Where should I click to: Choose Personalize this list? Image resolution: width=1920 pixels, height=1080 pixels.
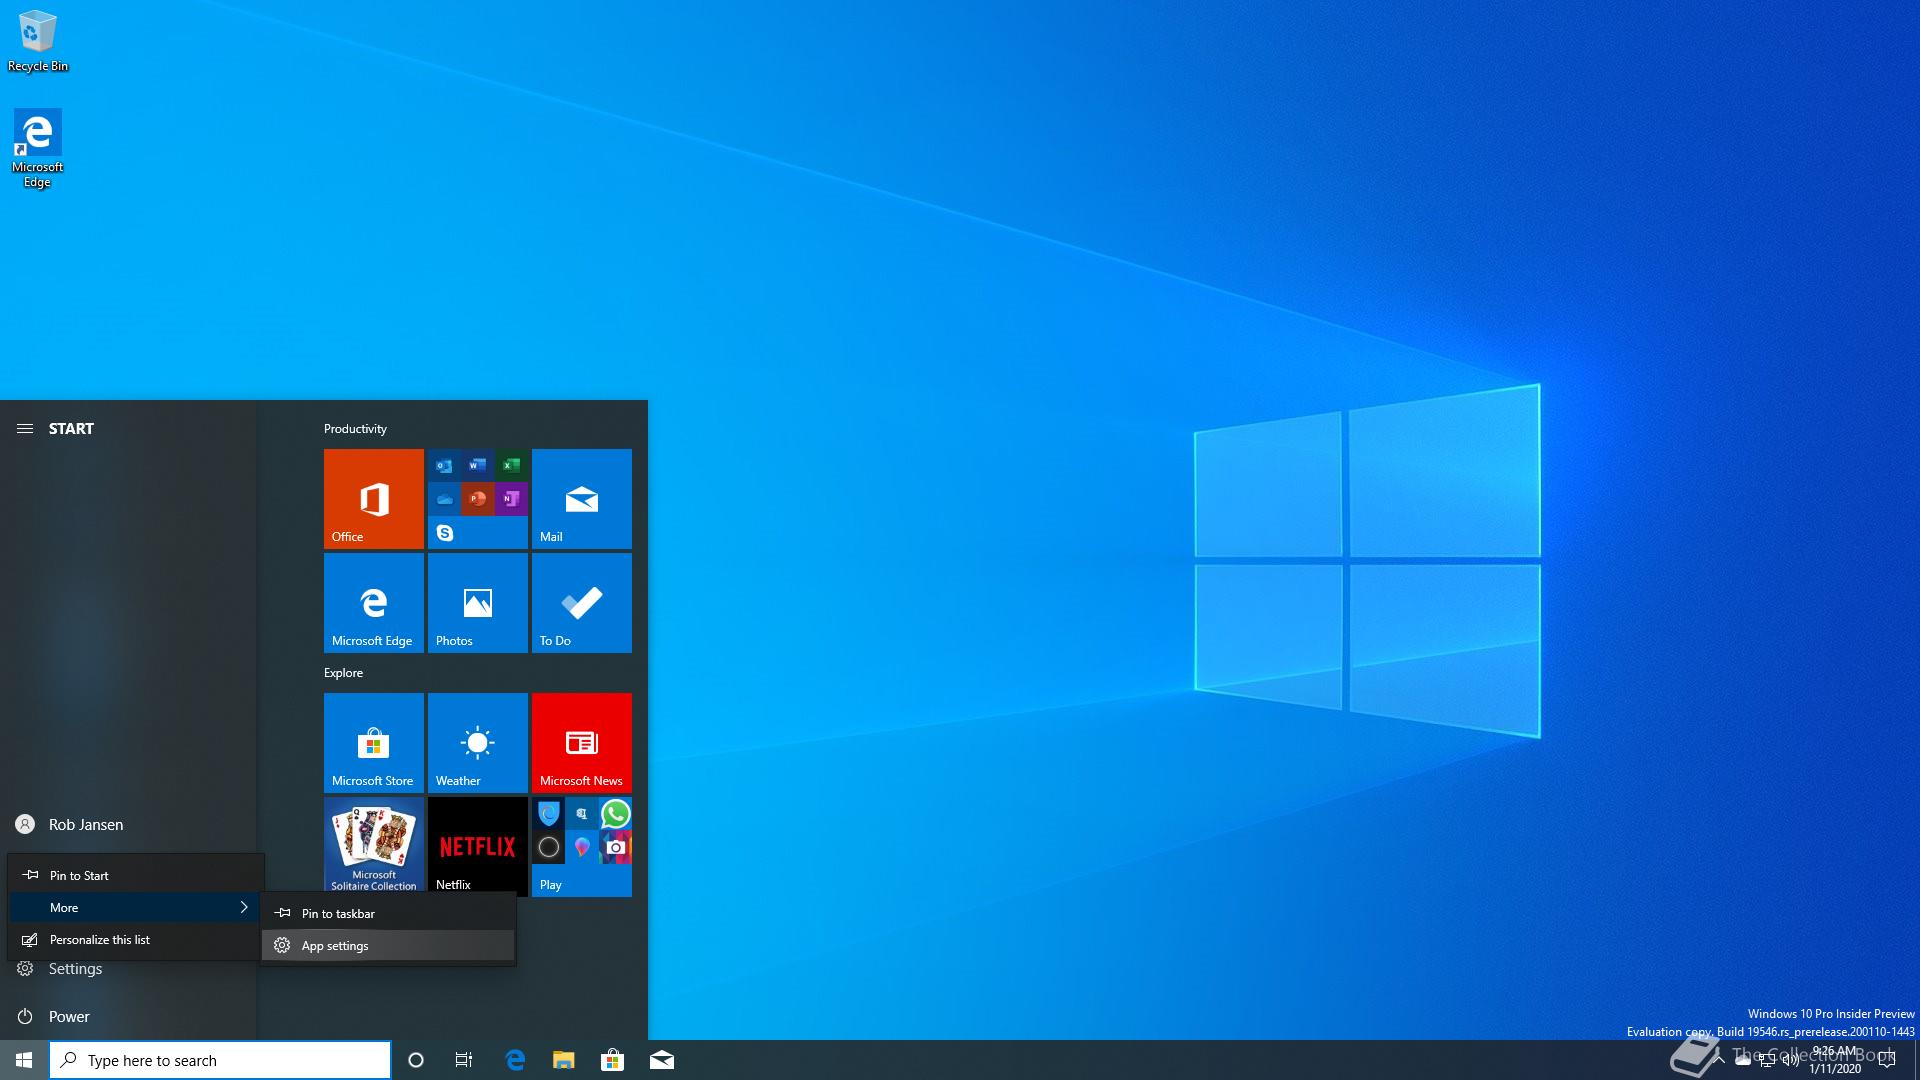[x=136, y=939]
